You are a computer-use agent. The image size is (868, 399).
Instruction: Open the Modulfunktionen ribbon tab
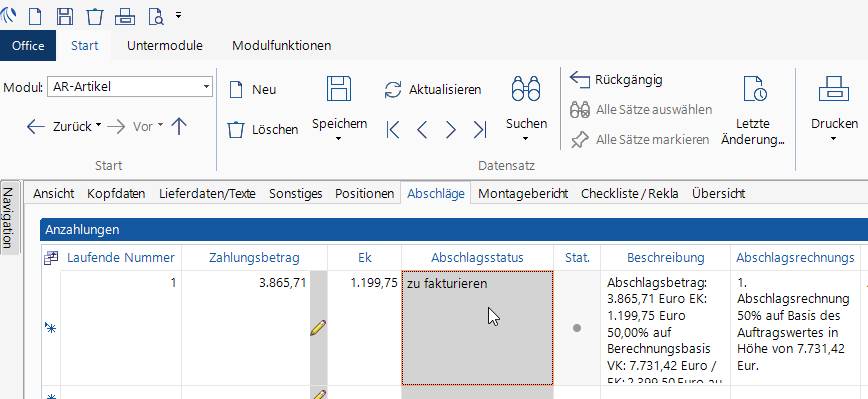click(281, 45)
